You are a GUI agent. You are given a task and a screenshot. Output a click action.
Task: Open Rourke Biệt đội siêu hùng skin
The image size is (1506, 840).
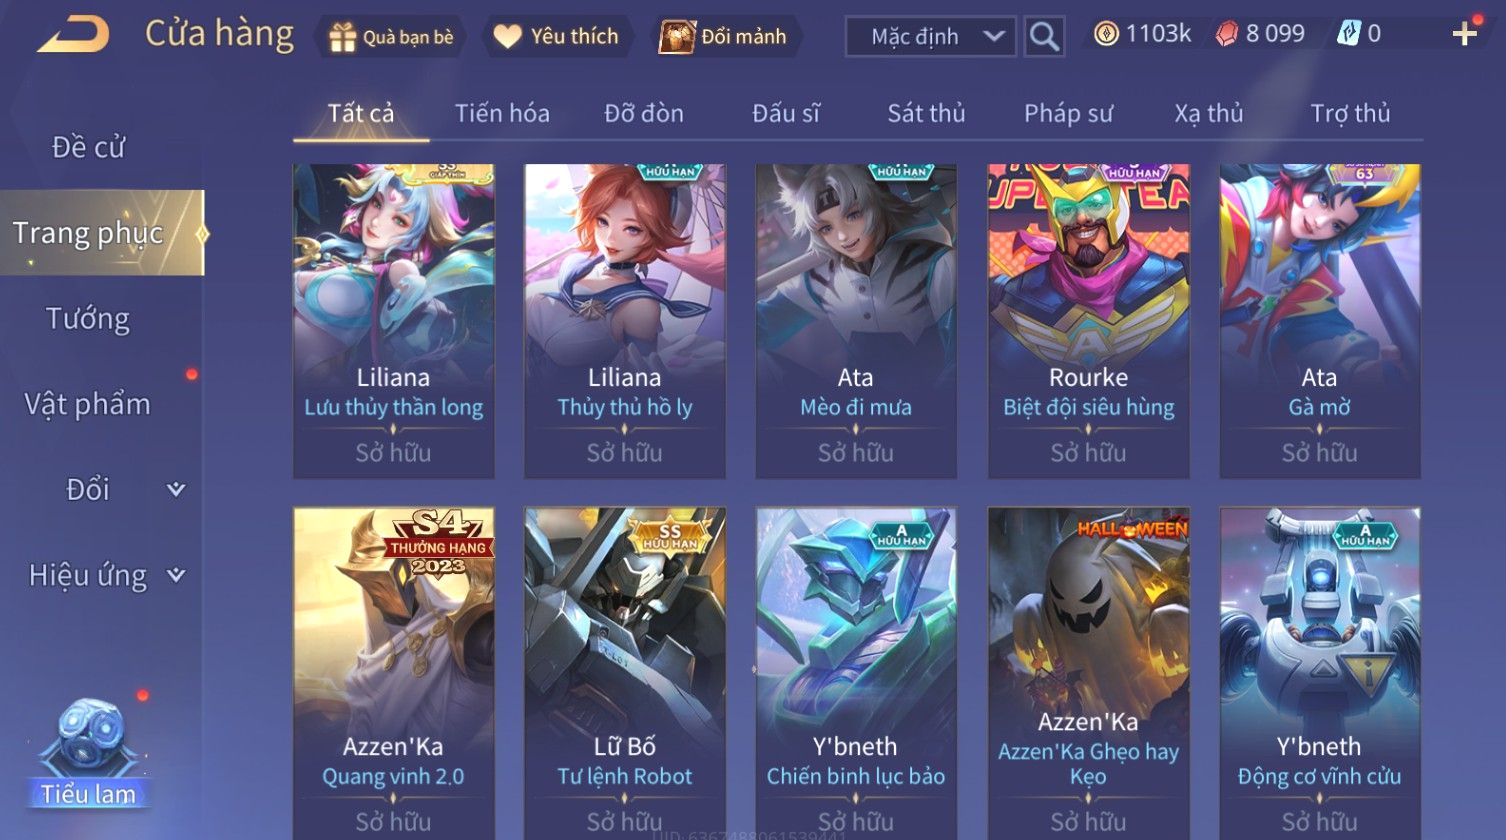[1088, 321]
